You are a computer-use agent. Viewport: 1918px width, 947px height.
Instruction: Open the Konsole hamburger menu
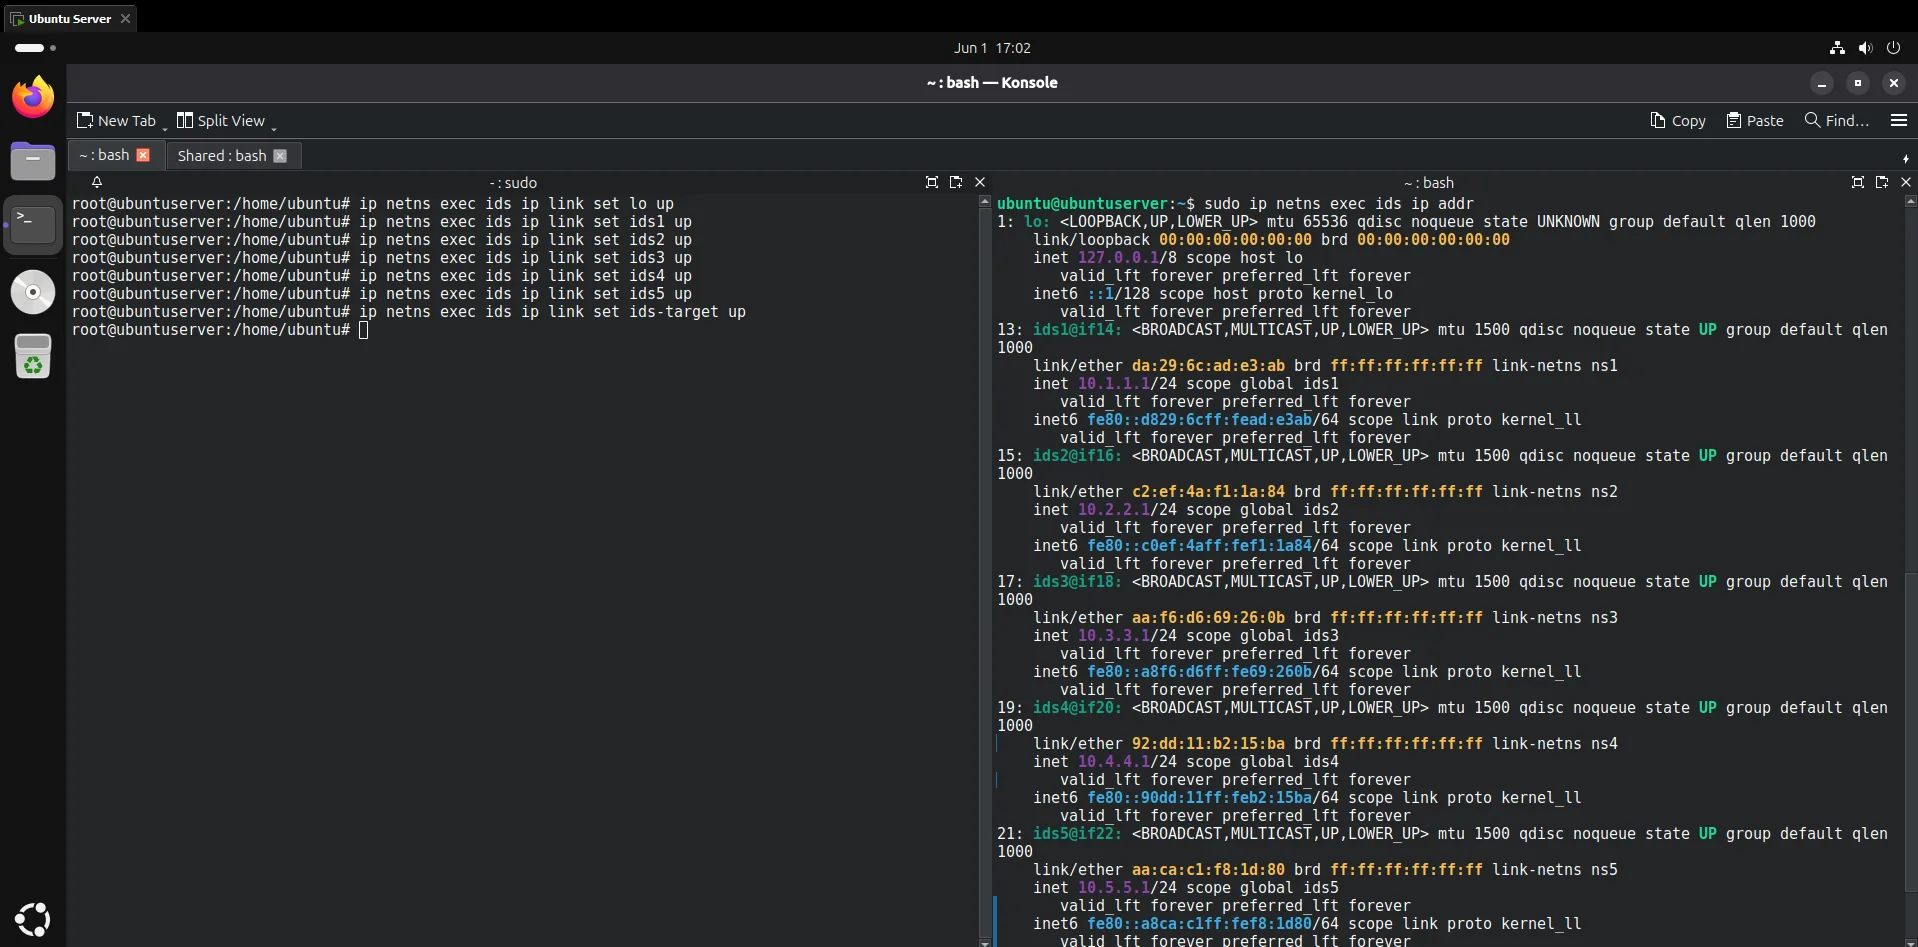[1898, 120]
